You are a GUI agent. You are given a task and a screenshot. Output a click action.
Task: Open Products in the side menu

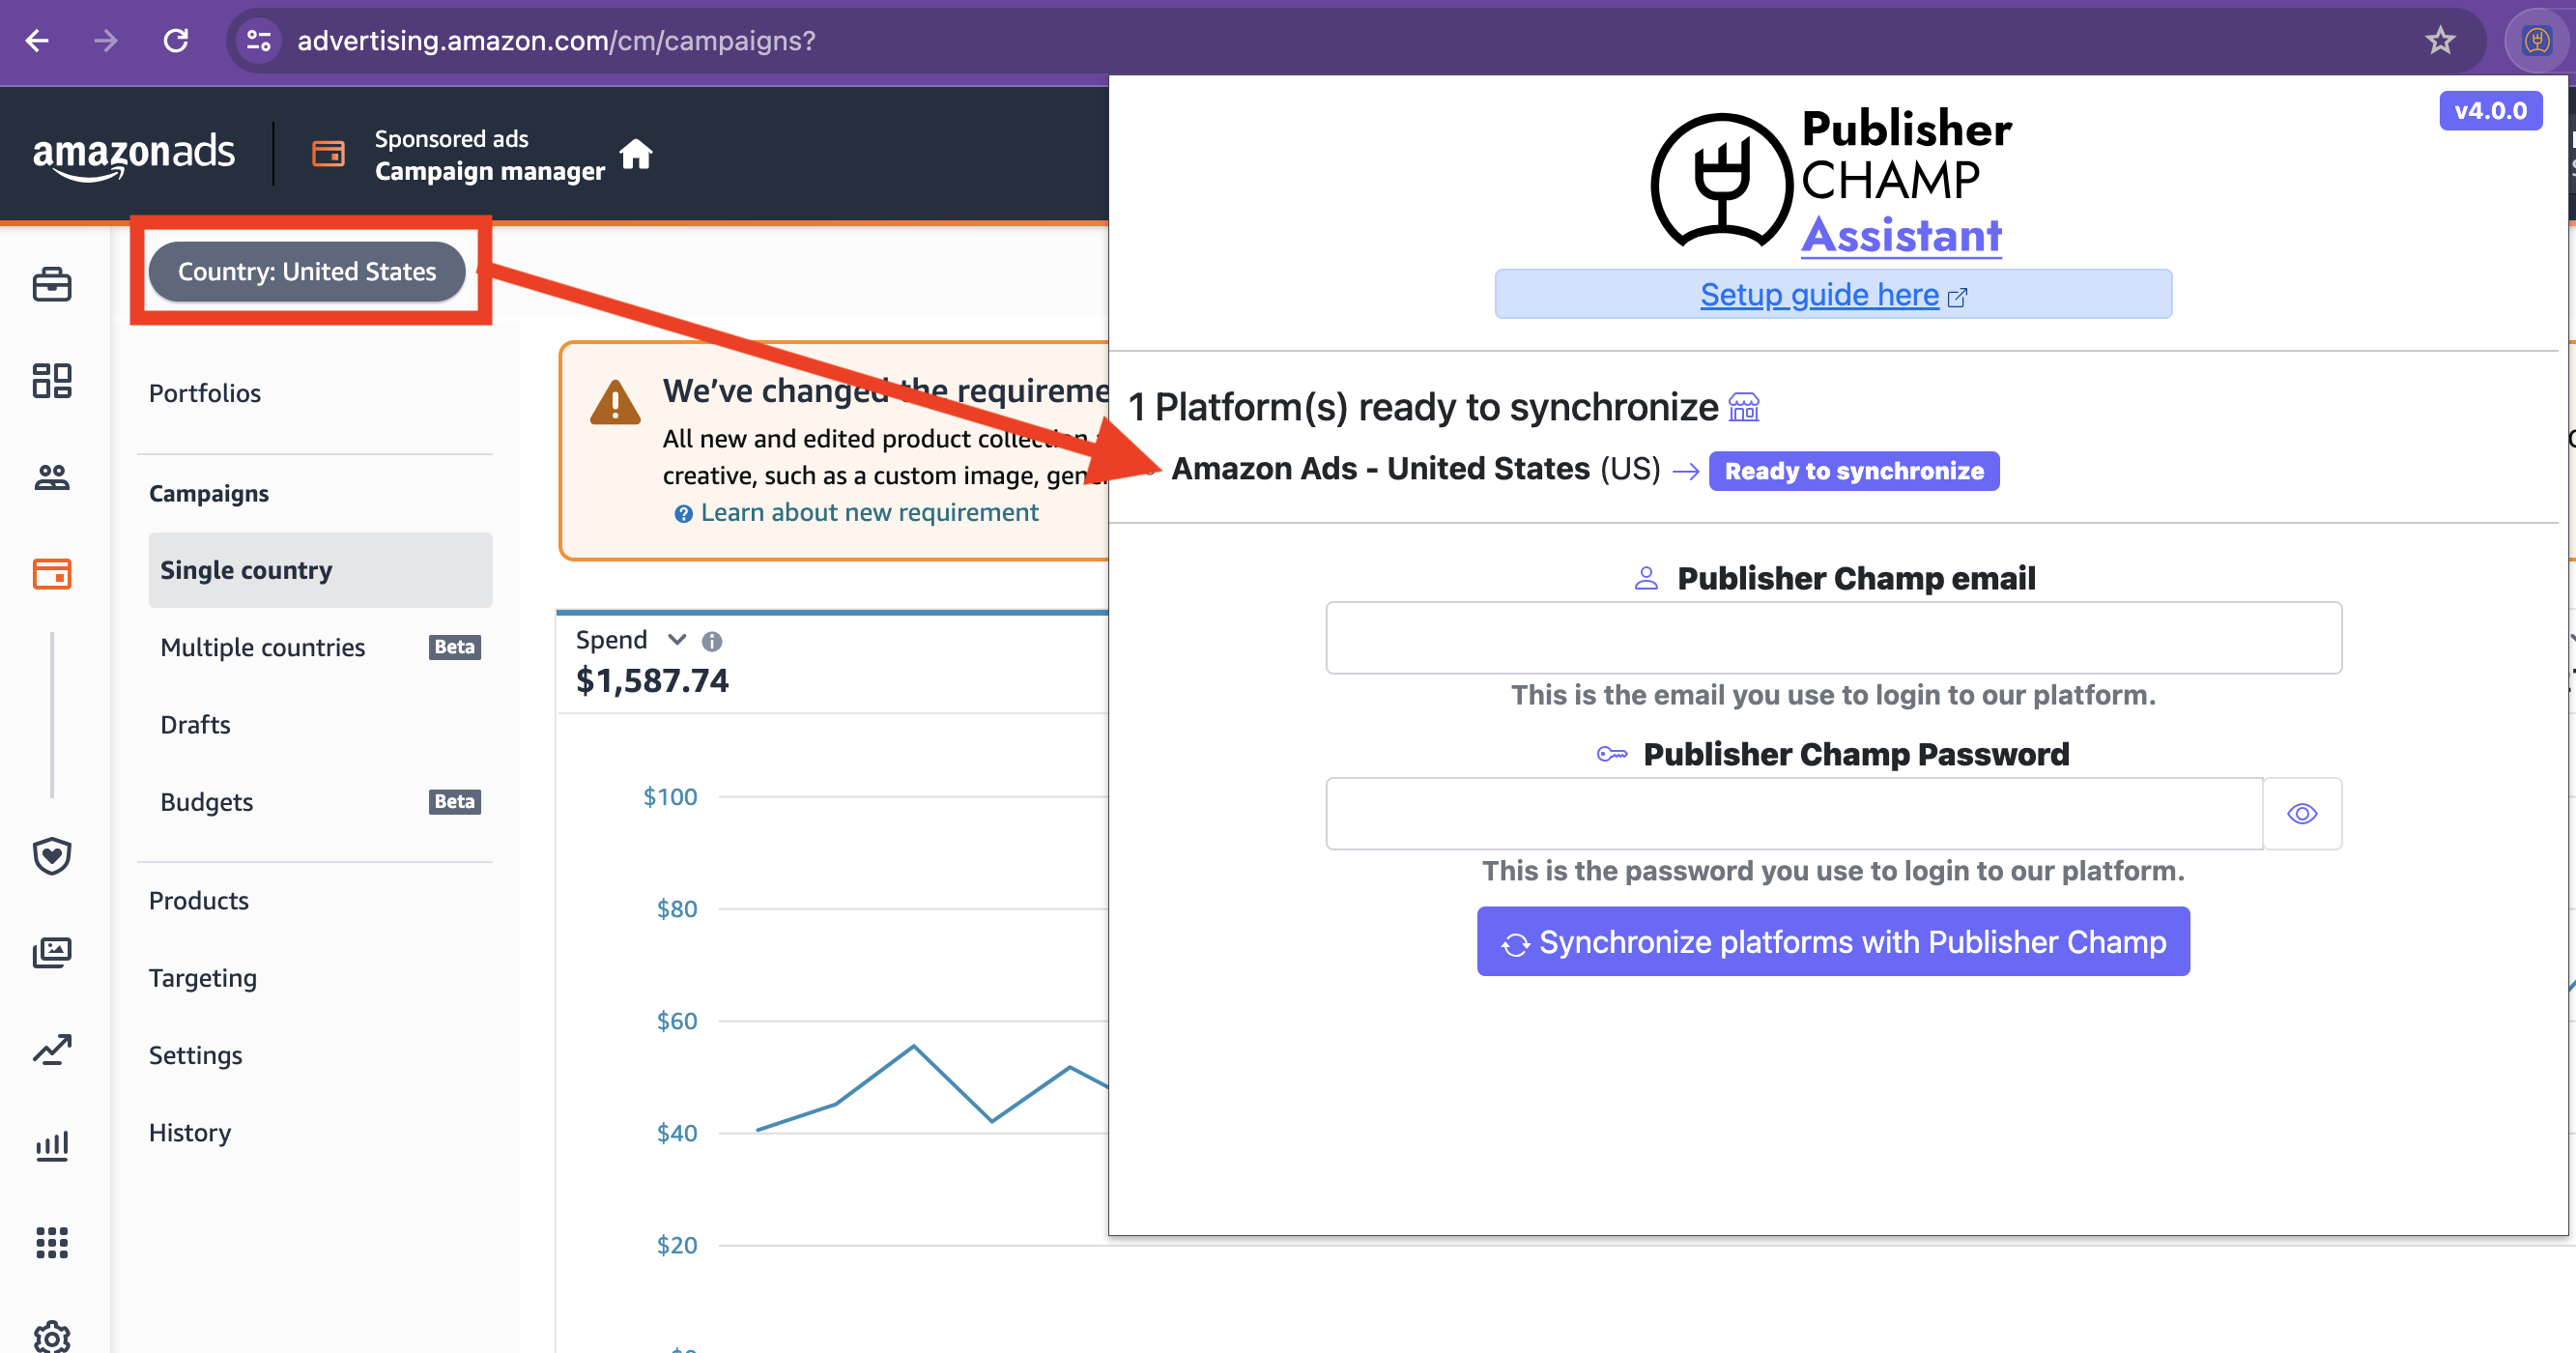click(198, 900)
